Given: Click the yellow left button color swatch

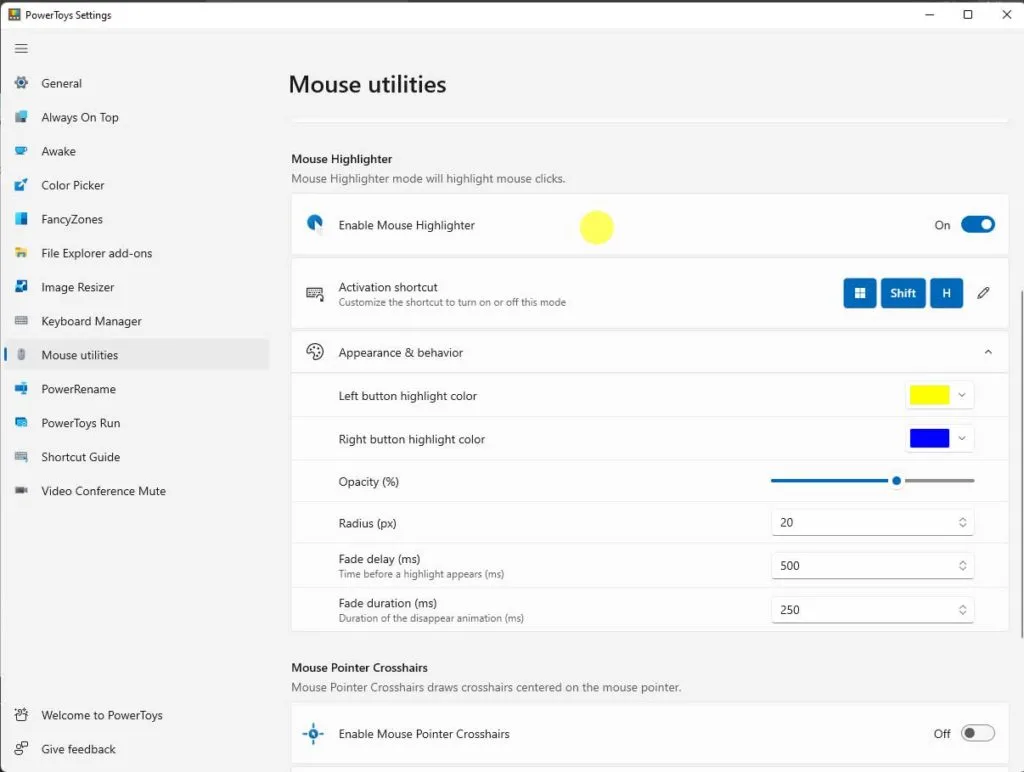Looking at the screenshot, I should click(x=929, y=395).
